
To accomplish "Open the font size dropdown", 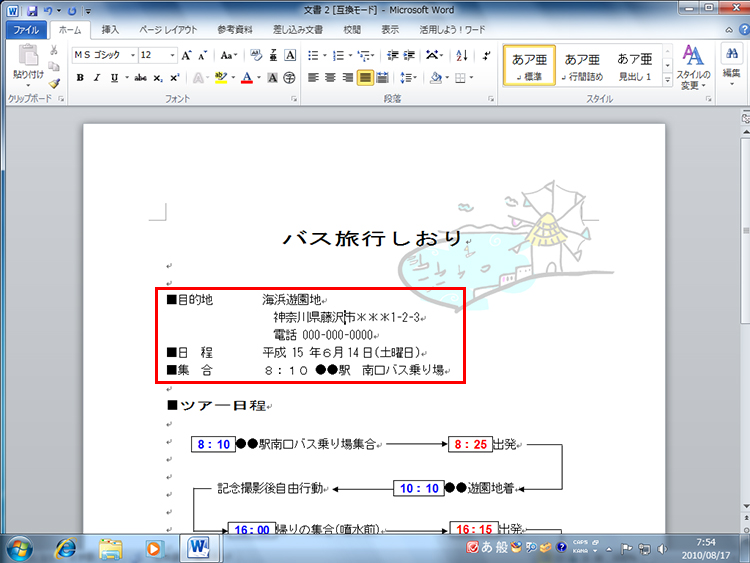I will (172, 55).
